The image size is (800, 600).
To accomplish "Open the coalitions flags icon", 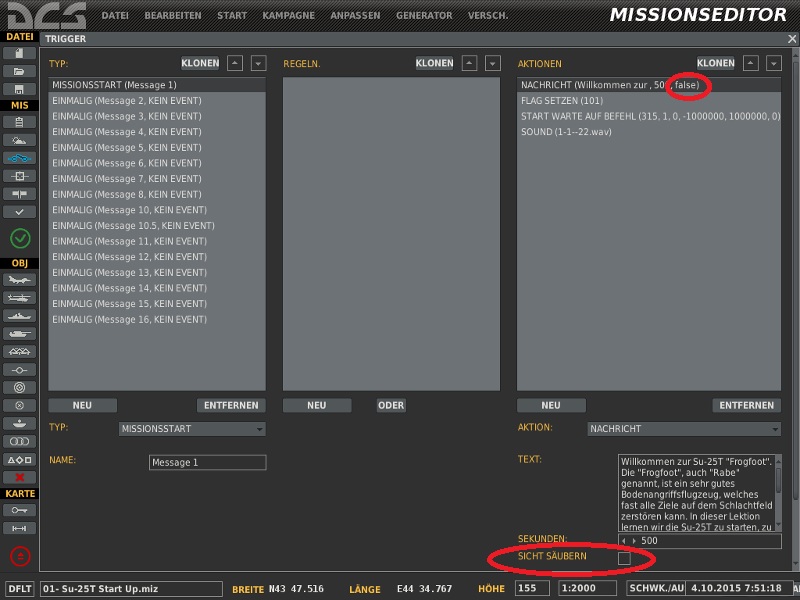I will 19,194.
